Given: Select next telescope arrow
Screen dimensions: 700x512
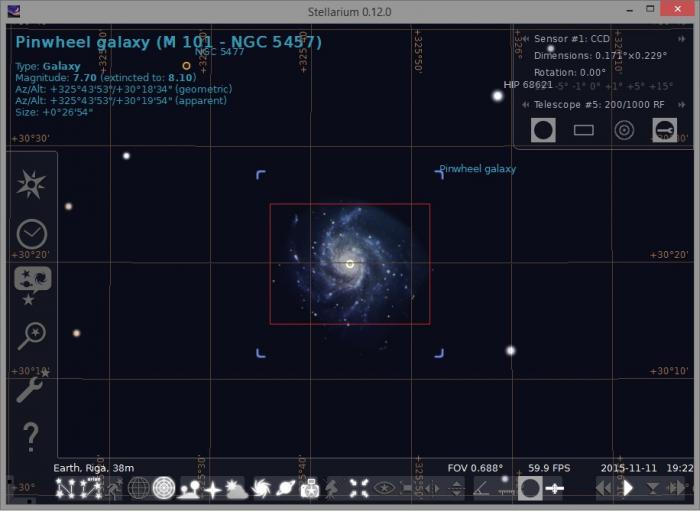Looking at the screenshot, I should 681,104.
